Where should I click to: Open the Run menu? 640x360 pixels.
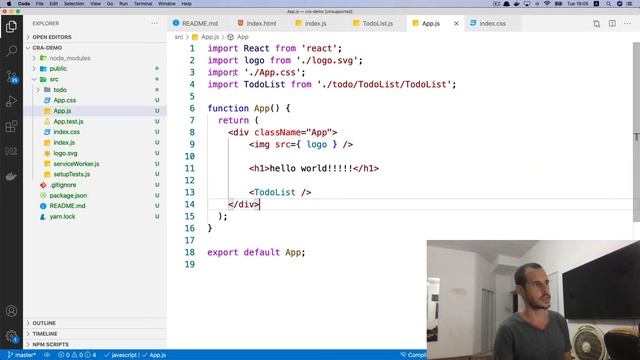123,4
